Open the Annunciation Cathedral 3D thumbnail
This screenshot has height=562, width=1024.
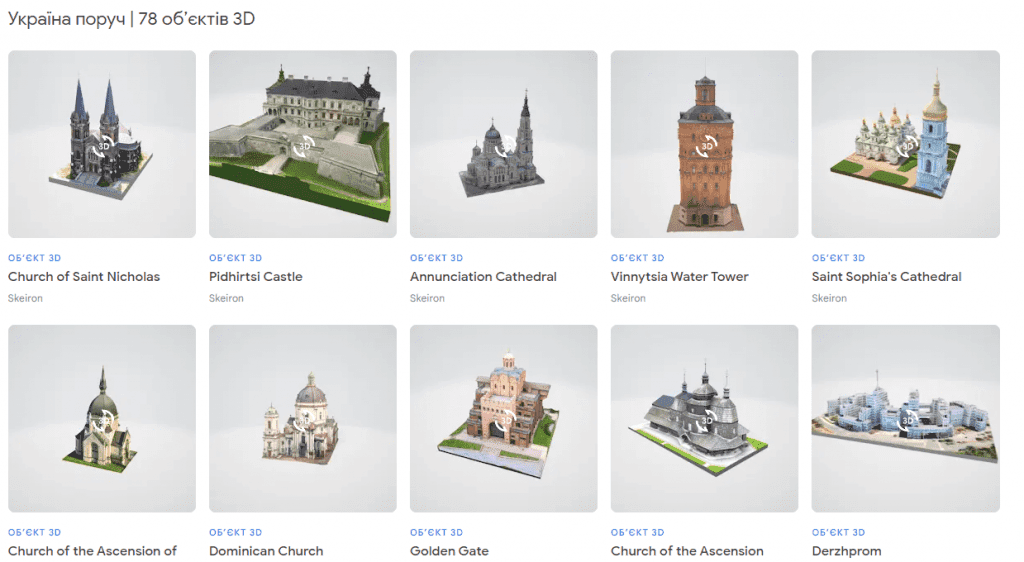(x=504, y=144)
